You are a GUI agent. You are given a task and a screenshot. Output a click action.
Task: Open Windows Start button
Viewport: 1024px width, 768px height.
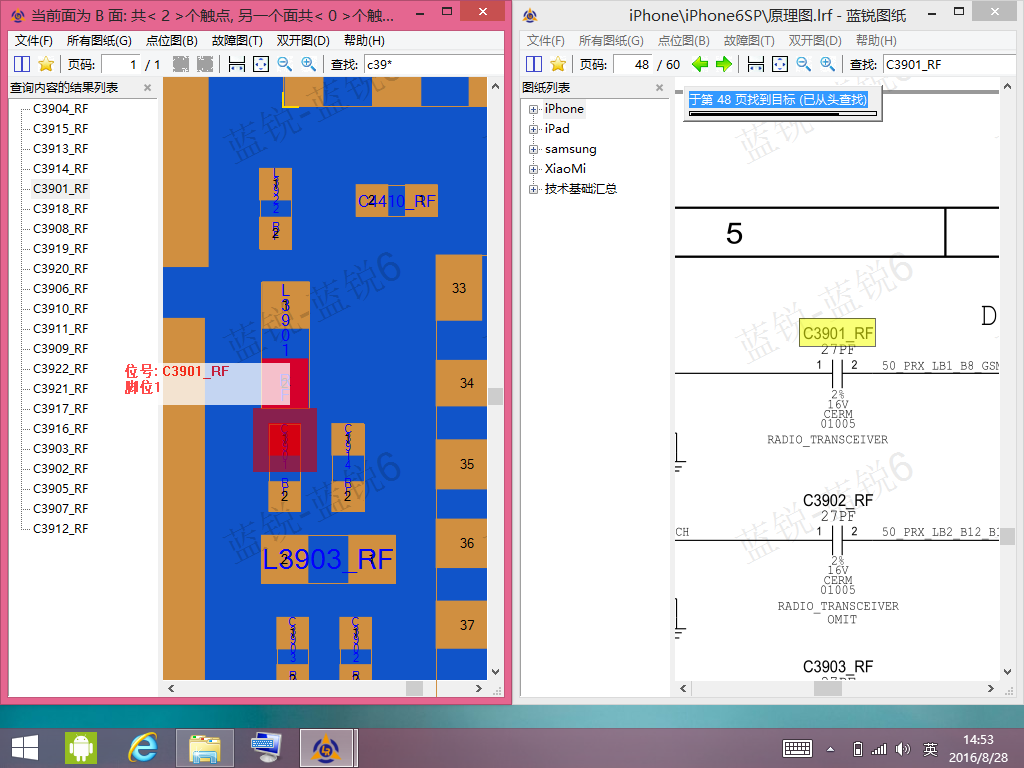tap(25, 748)
